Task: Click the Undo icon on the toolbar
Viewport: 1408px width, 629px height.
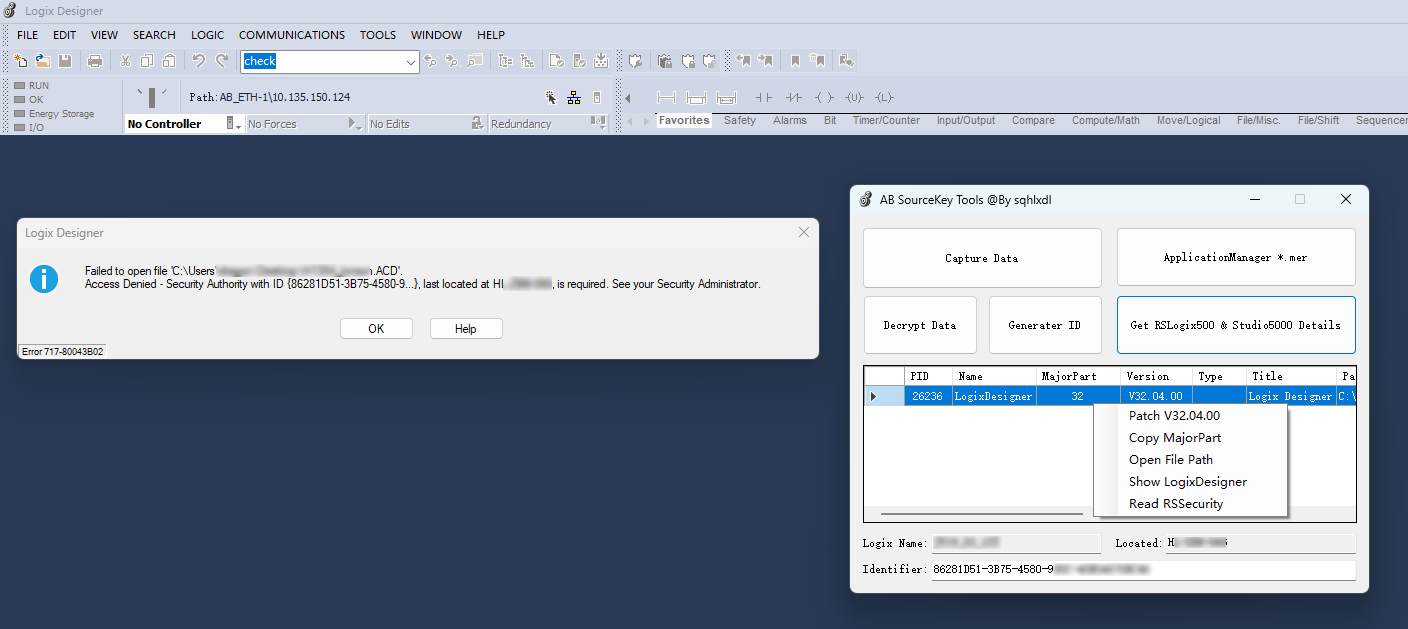Action: coord(197,61)
